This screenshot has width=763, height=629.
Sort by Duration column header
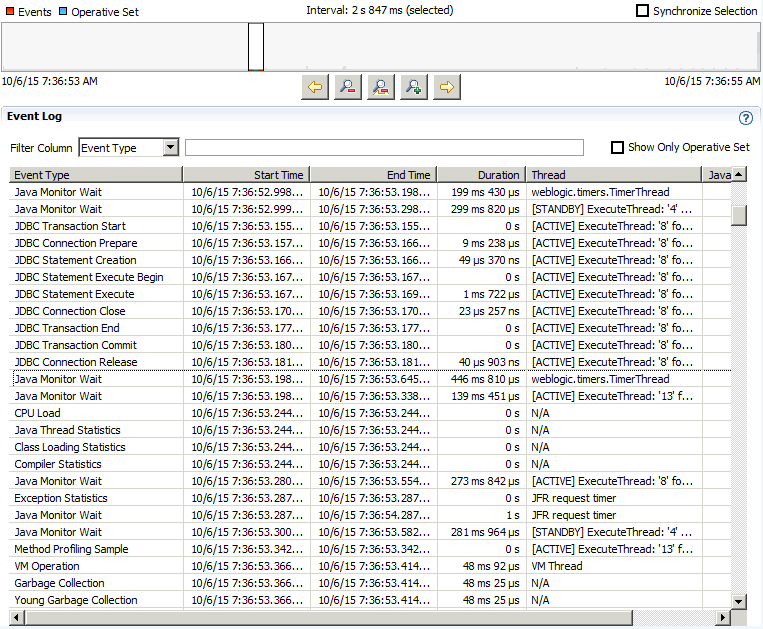coord(481,175)
